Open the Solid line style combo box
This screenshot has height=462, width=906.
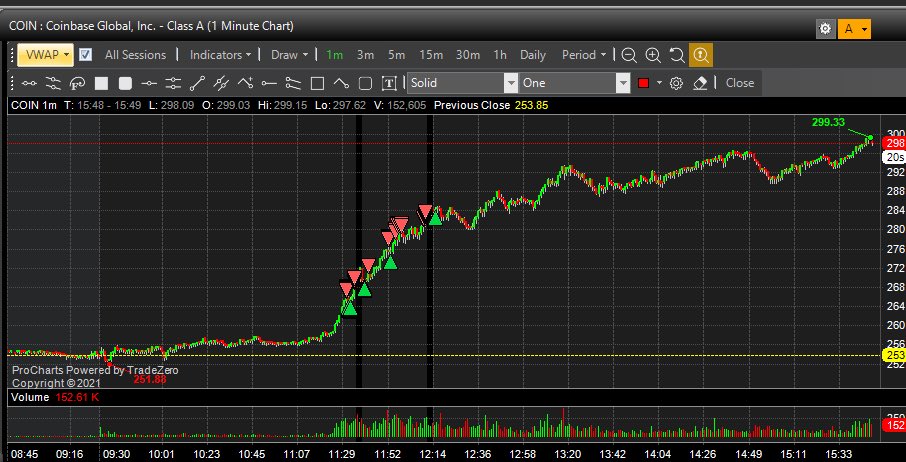tap(462, 83)
